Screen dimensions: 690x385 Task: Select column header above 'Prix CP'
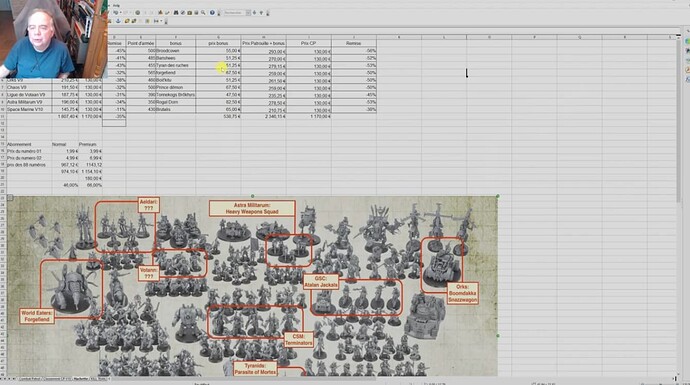click(x=308, y=37)
